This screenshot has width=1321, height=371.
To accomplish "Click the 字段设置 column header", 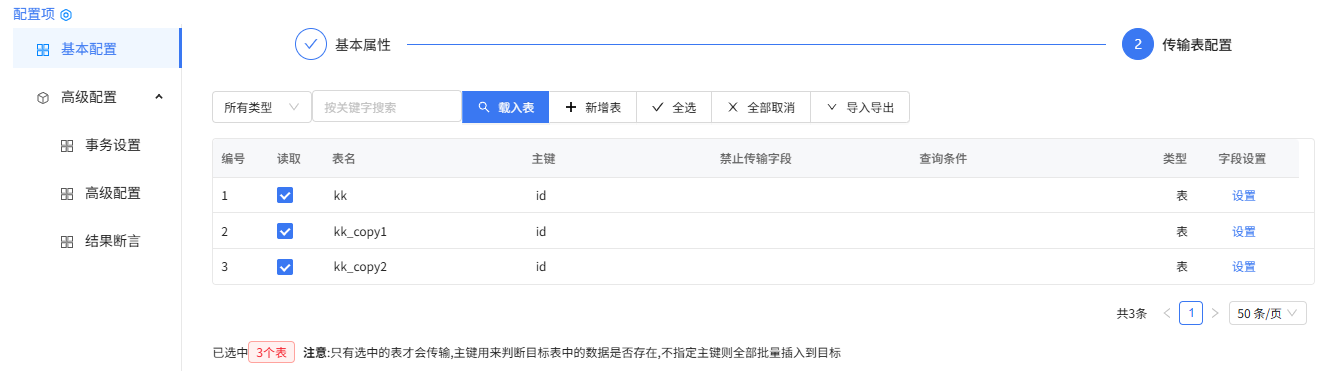I will point(1242,159).
